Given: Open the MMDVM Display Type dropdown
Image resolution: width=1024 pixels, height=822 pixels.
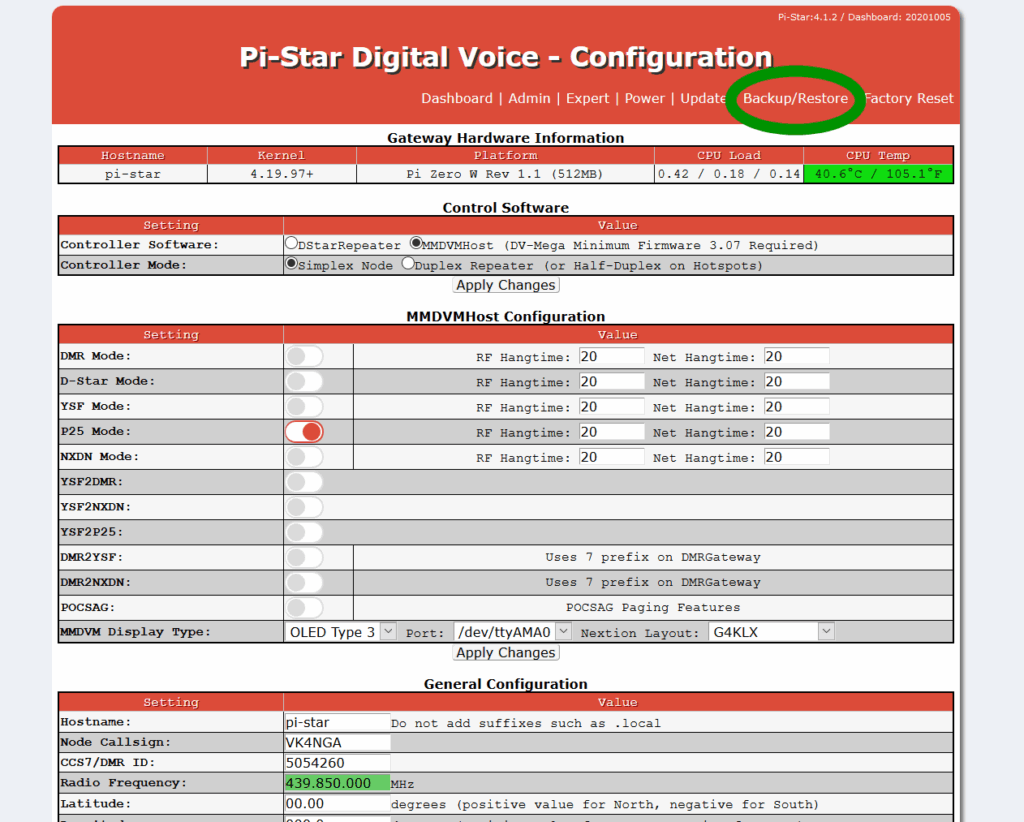Looking at the screenshot, I should pos(340,632).
